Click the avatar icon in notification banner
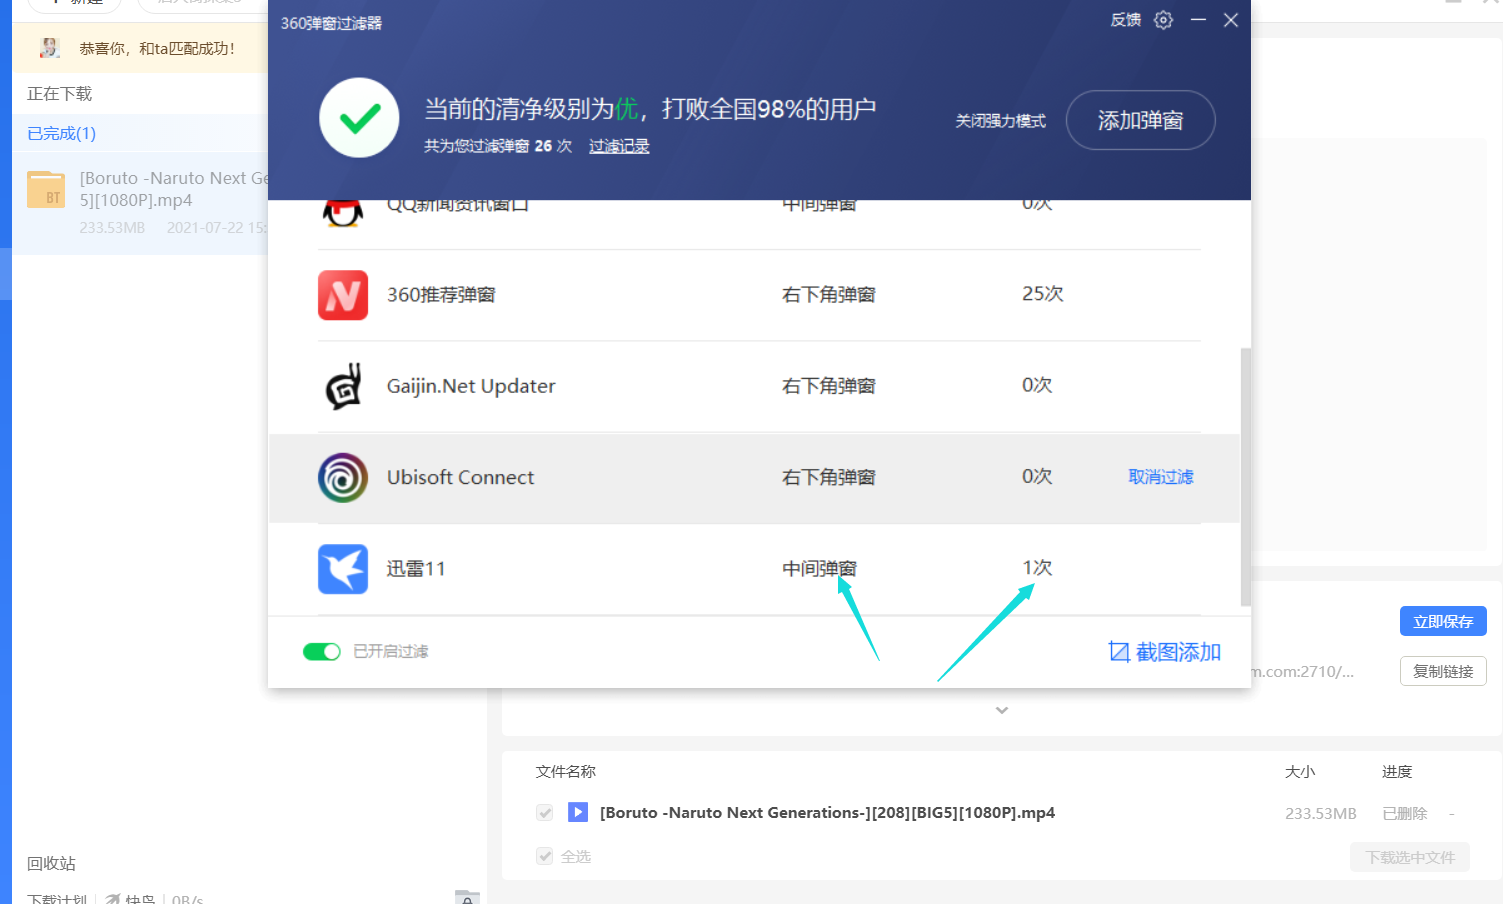This screenshot has height=904, width=1503. (x=50, y=48)
